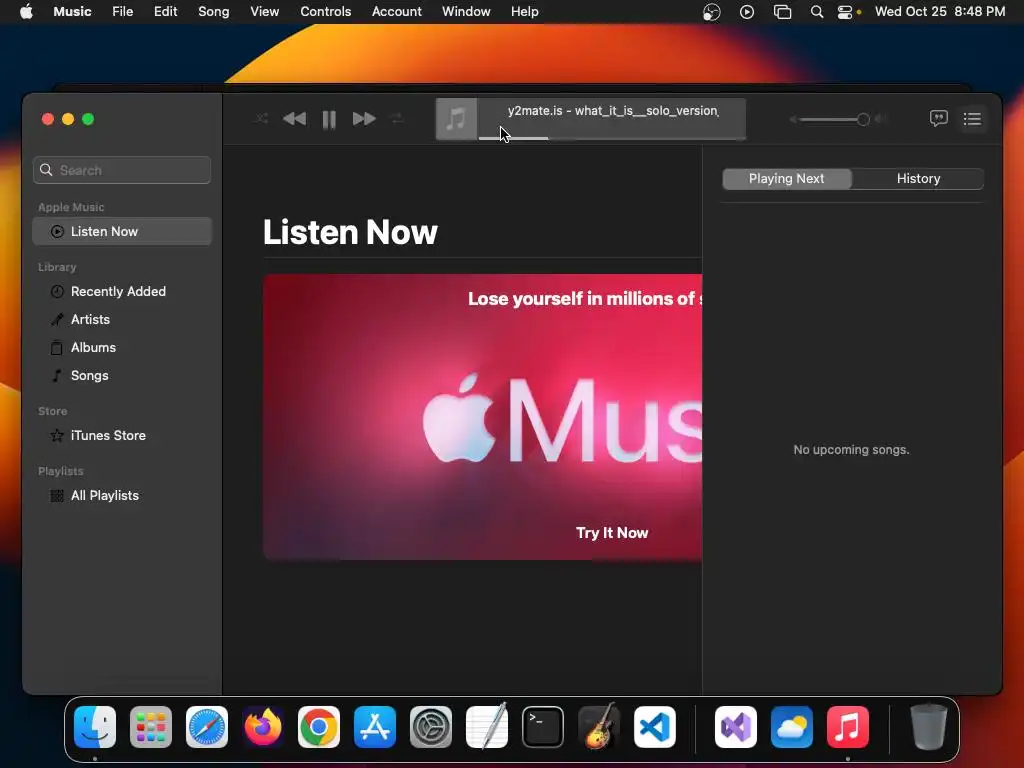This screenshot has width=1024, height=768.
Task: Open Launchpad from the Dock
Action: coord(151,727)
